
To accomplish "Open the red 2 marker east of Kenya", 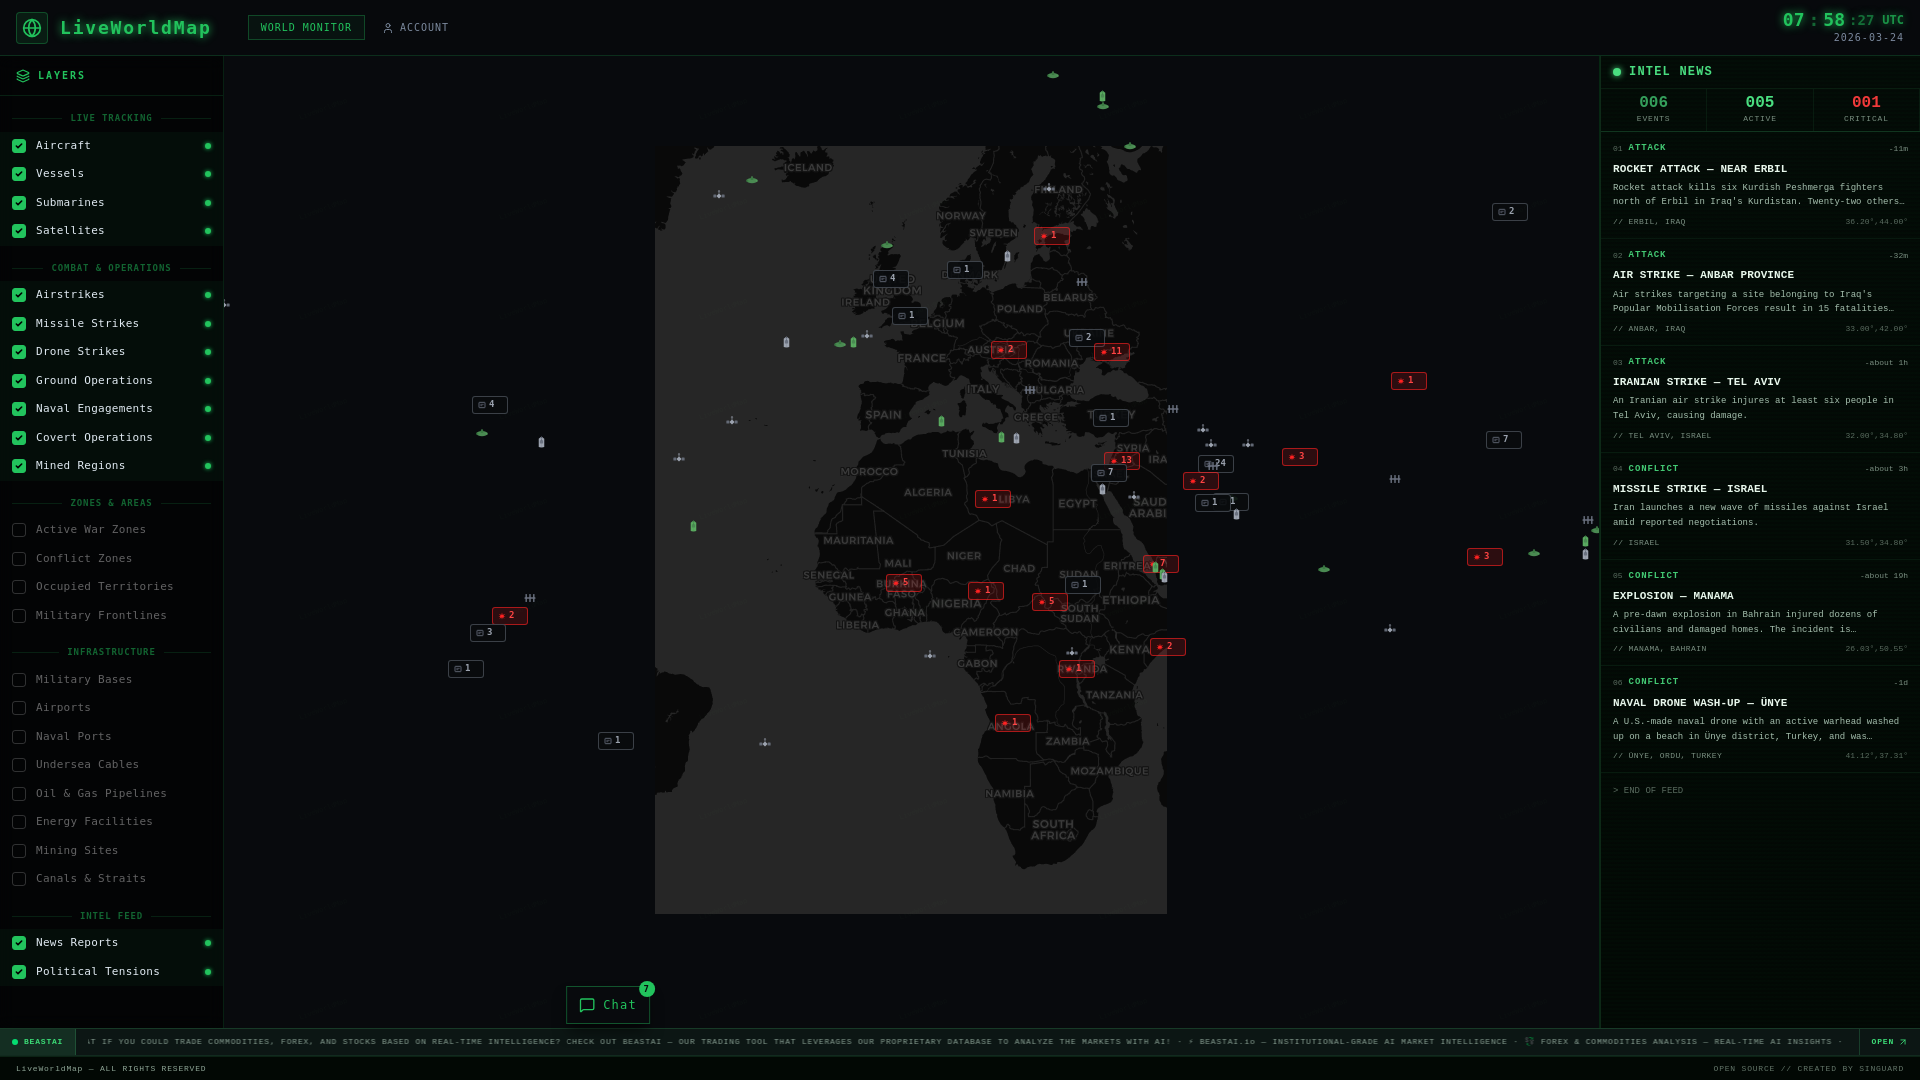I will click(x=1168, y=647).
